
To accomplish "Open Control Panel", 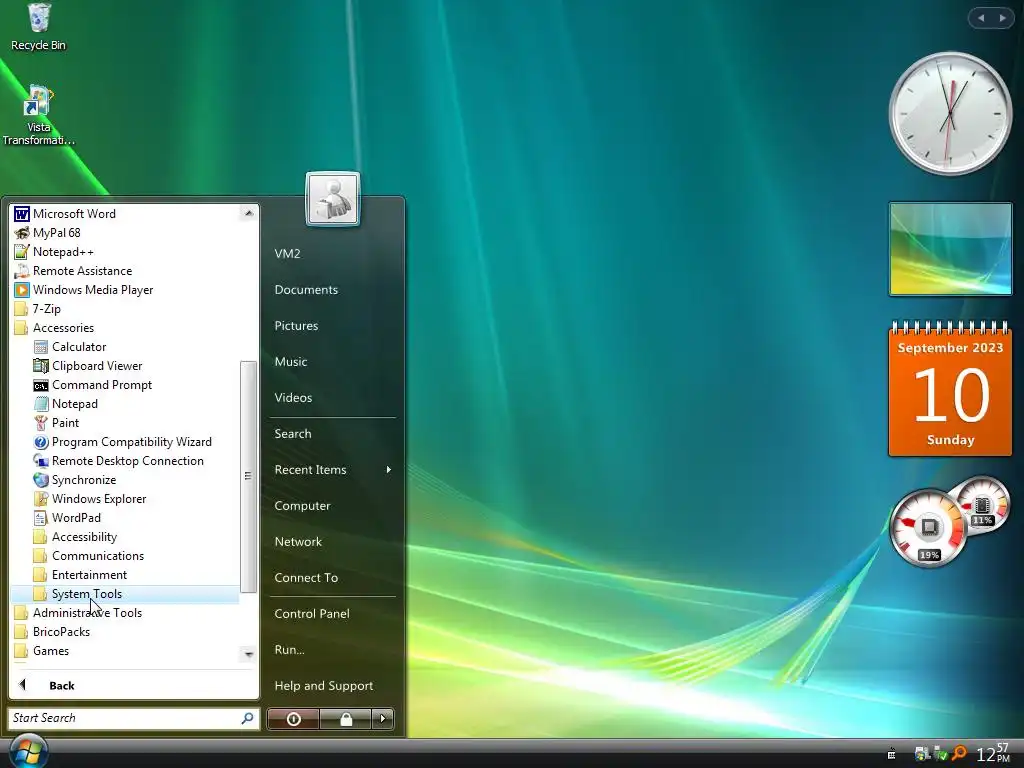I will (x=312, y=613).
